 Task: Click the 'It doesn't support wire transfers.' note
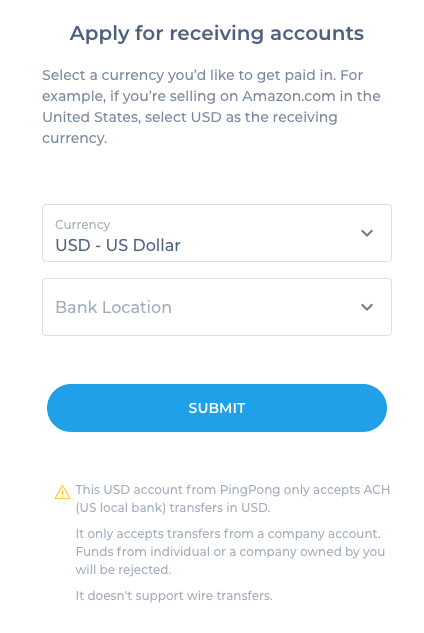pos(174,595)
